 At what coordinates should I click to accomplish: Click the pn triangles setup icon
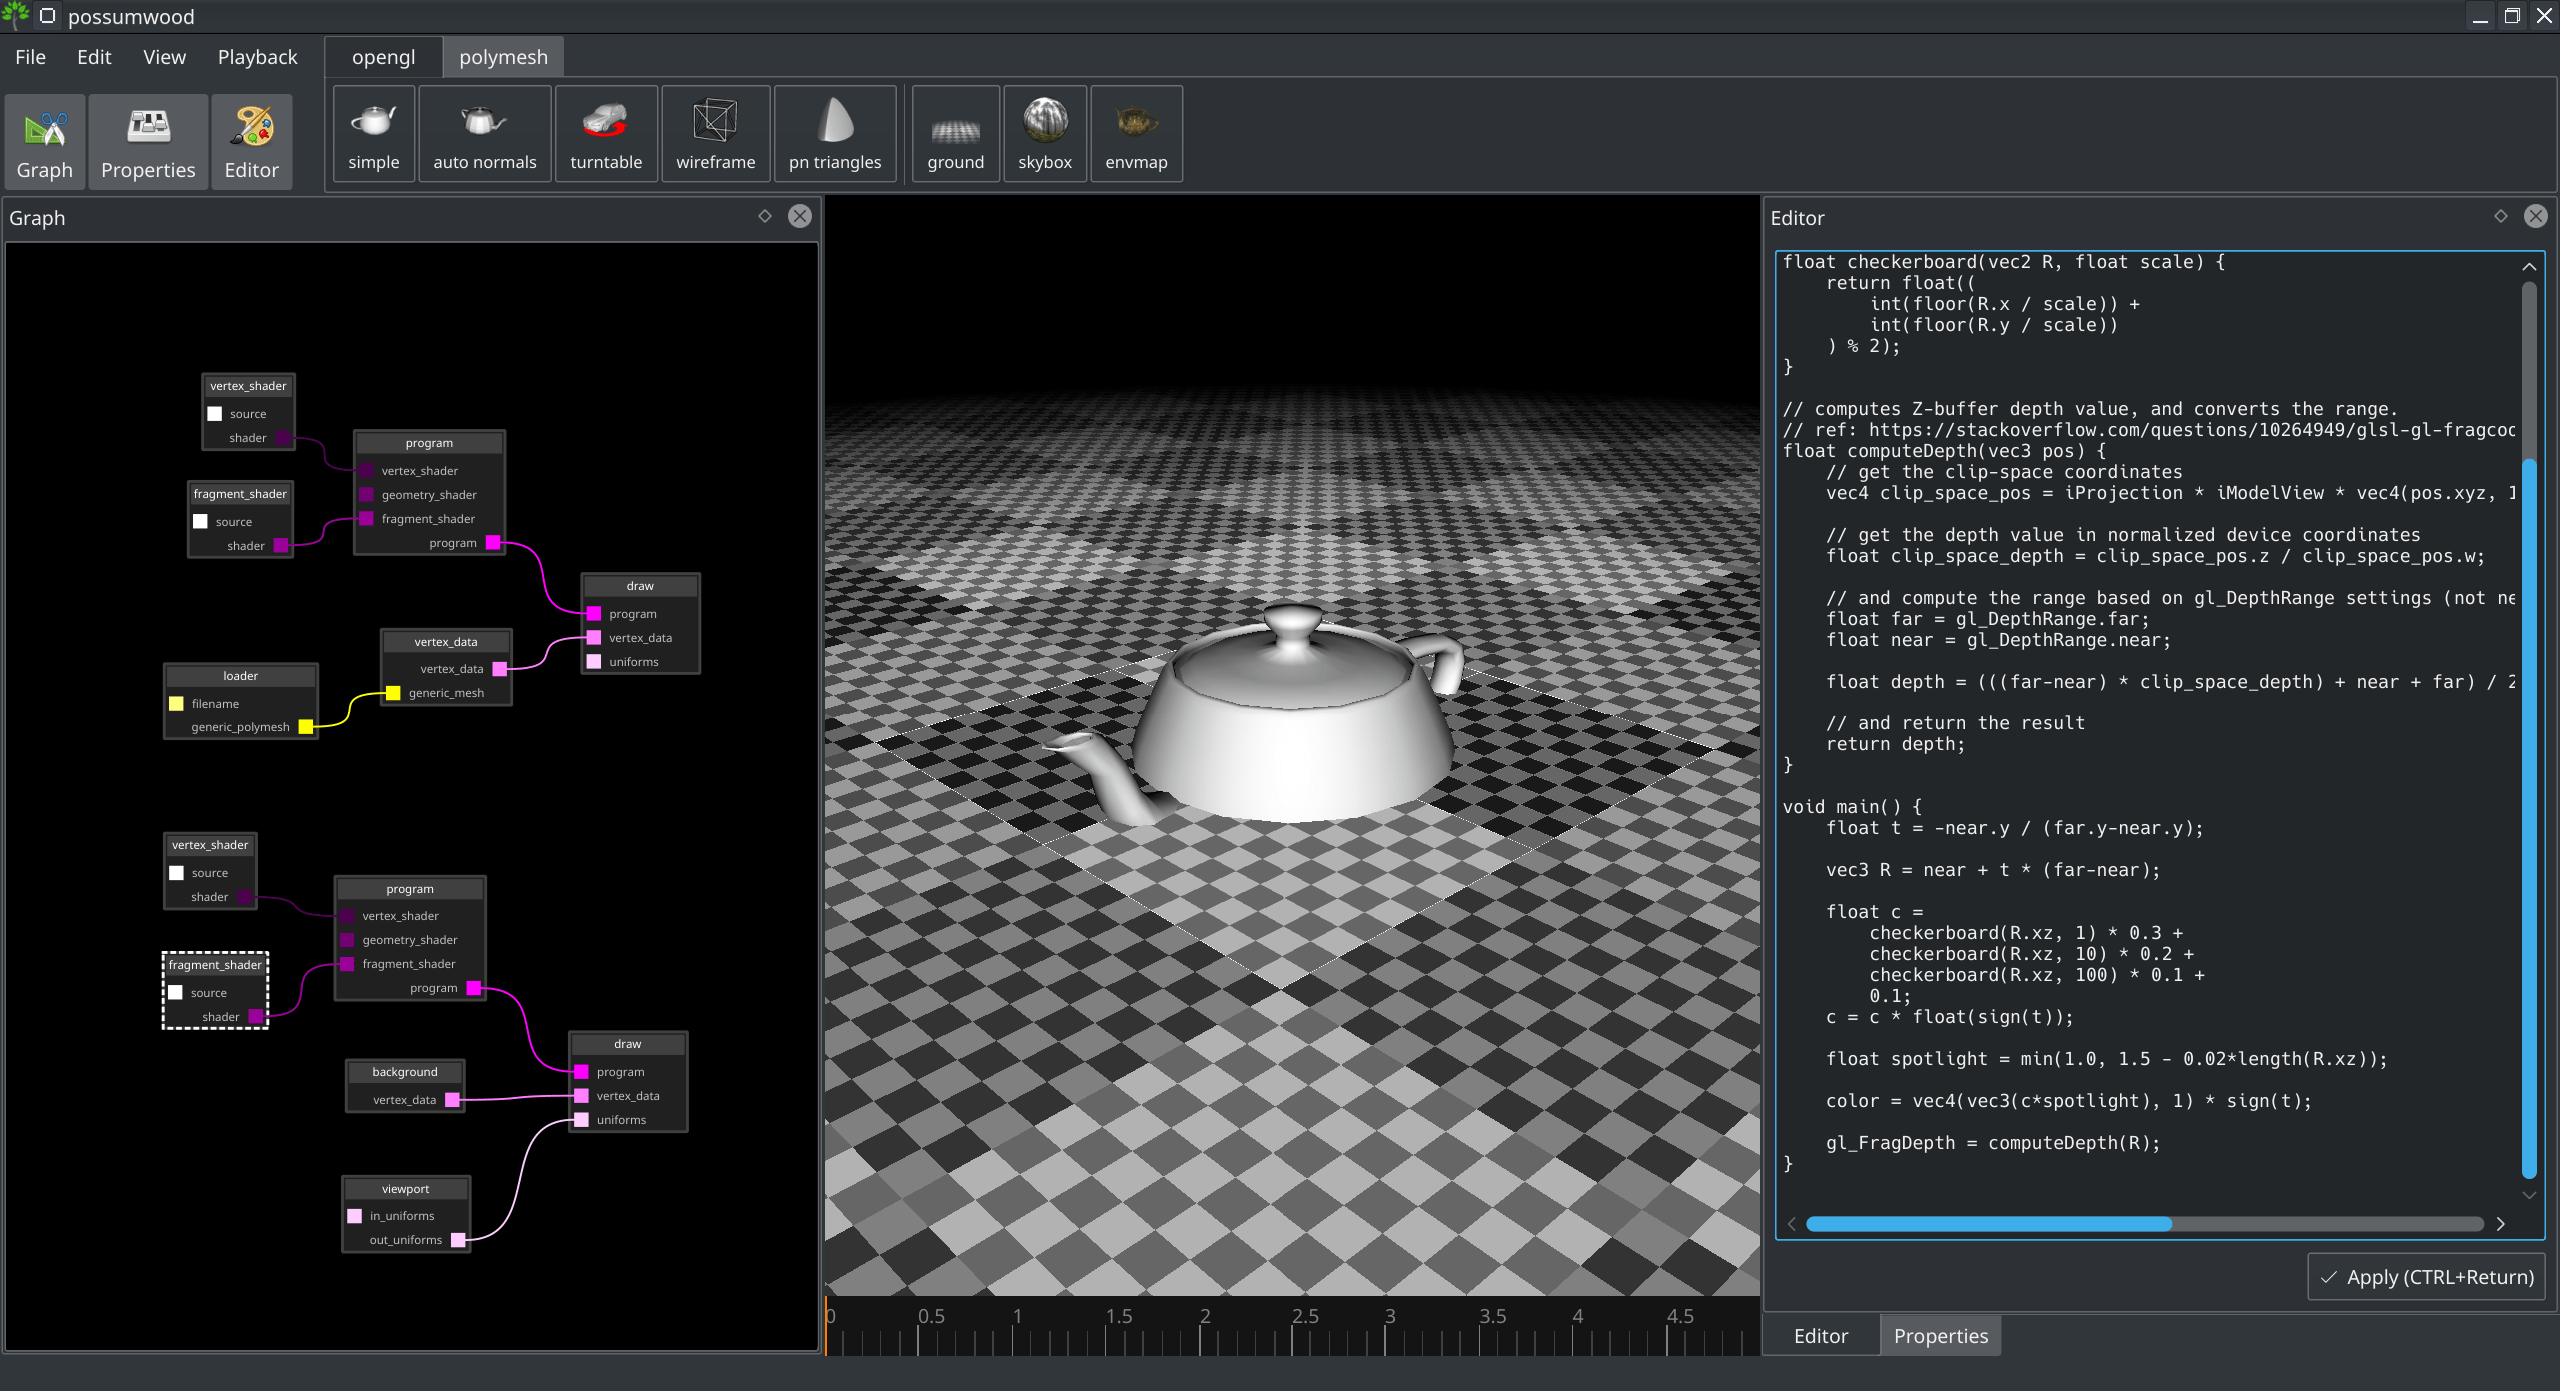tap(834, 133)
